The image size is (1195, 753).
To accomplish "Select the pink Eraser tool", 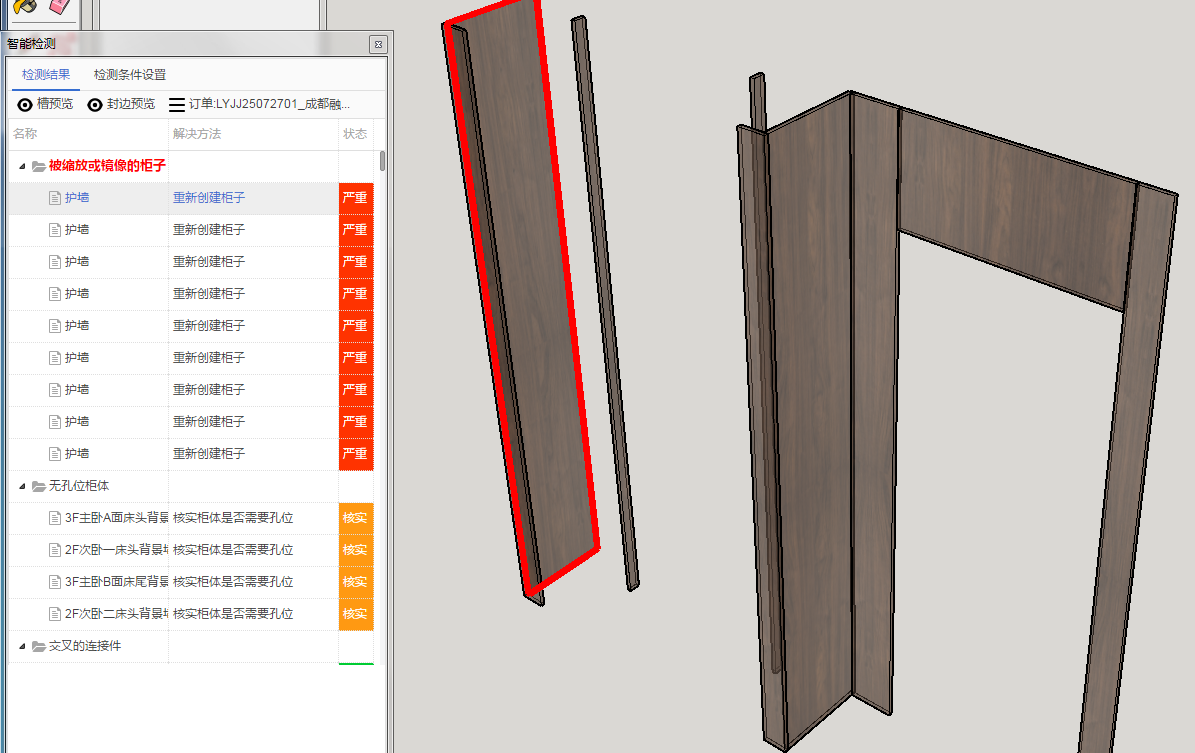I will click(61, 7).
